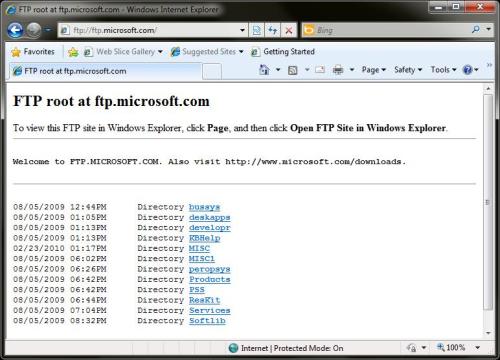500x360 pixels.
Task: Click the Compatibility View icon
Action: [x=256, y=31]
